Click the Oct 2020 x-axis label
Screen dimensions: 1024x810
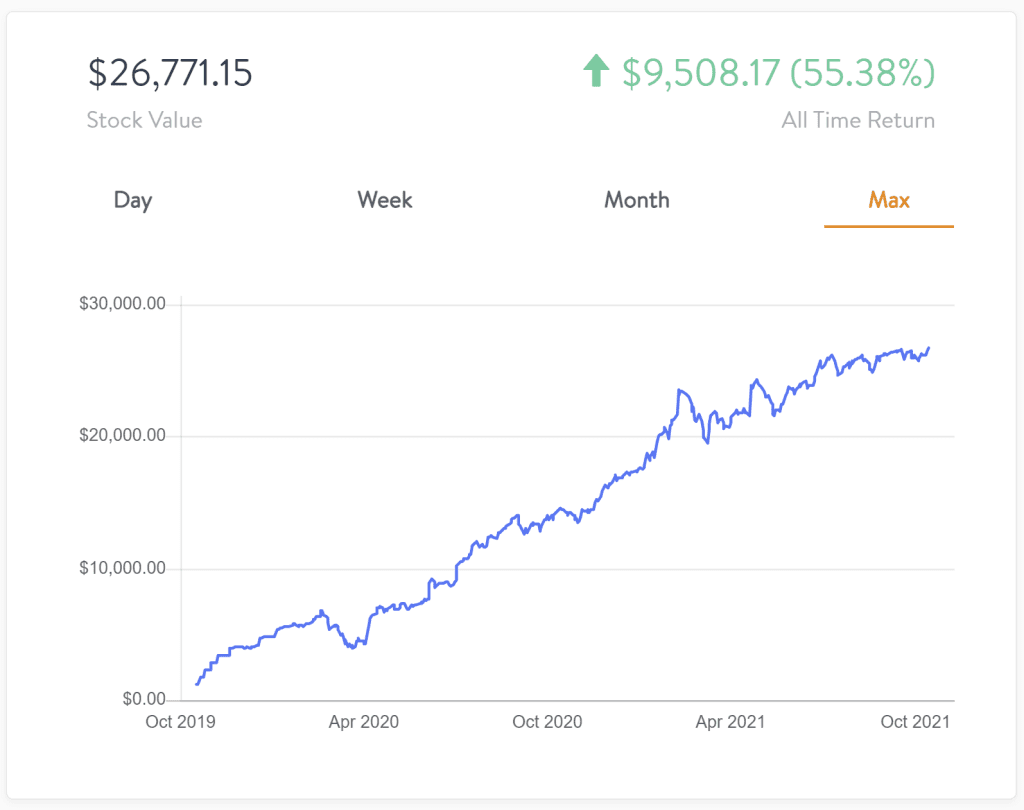[x=547, y=722]
